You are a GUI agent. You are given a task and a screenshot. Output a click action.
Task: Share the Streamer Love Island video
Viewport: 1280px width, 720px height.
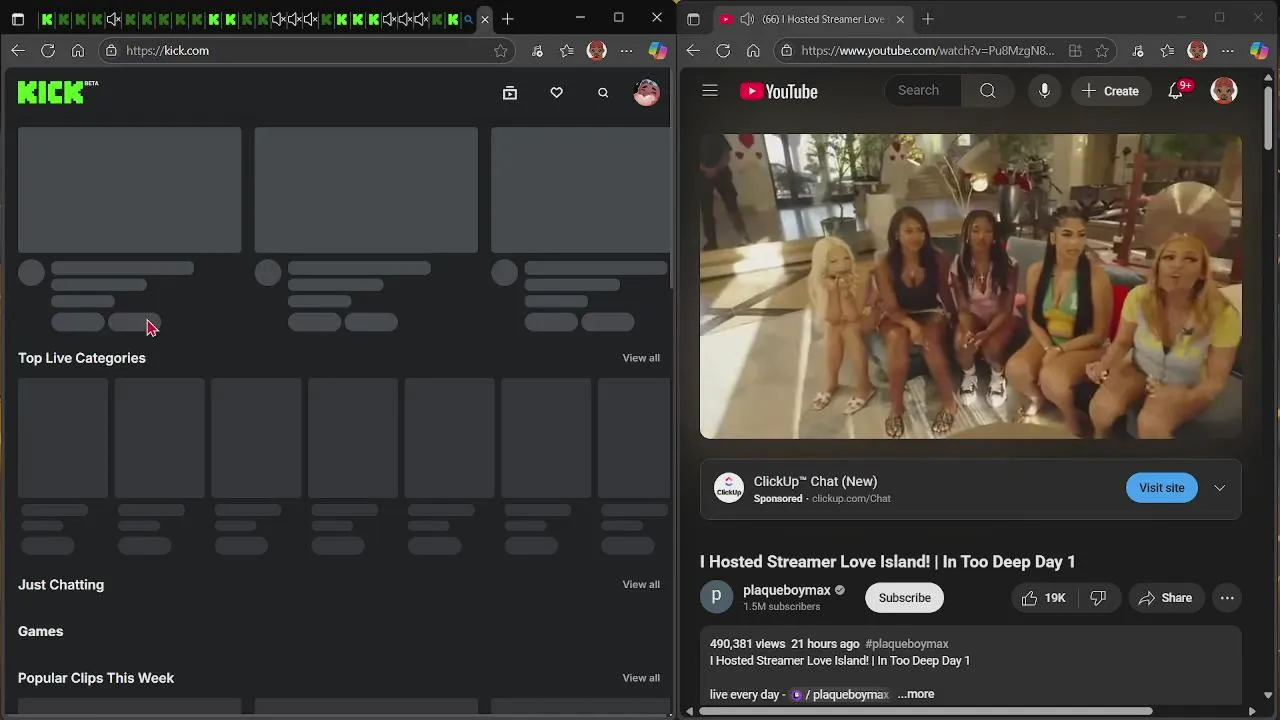click(1165, 598)
